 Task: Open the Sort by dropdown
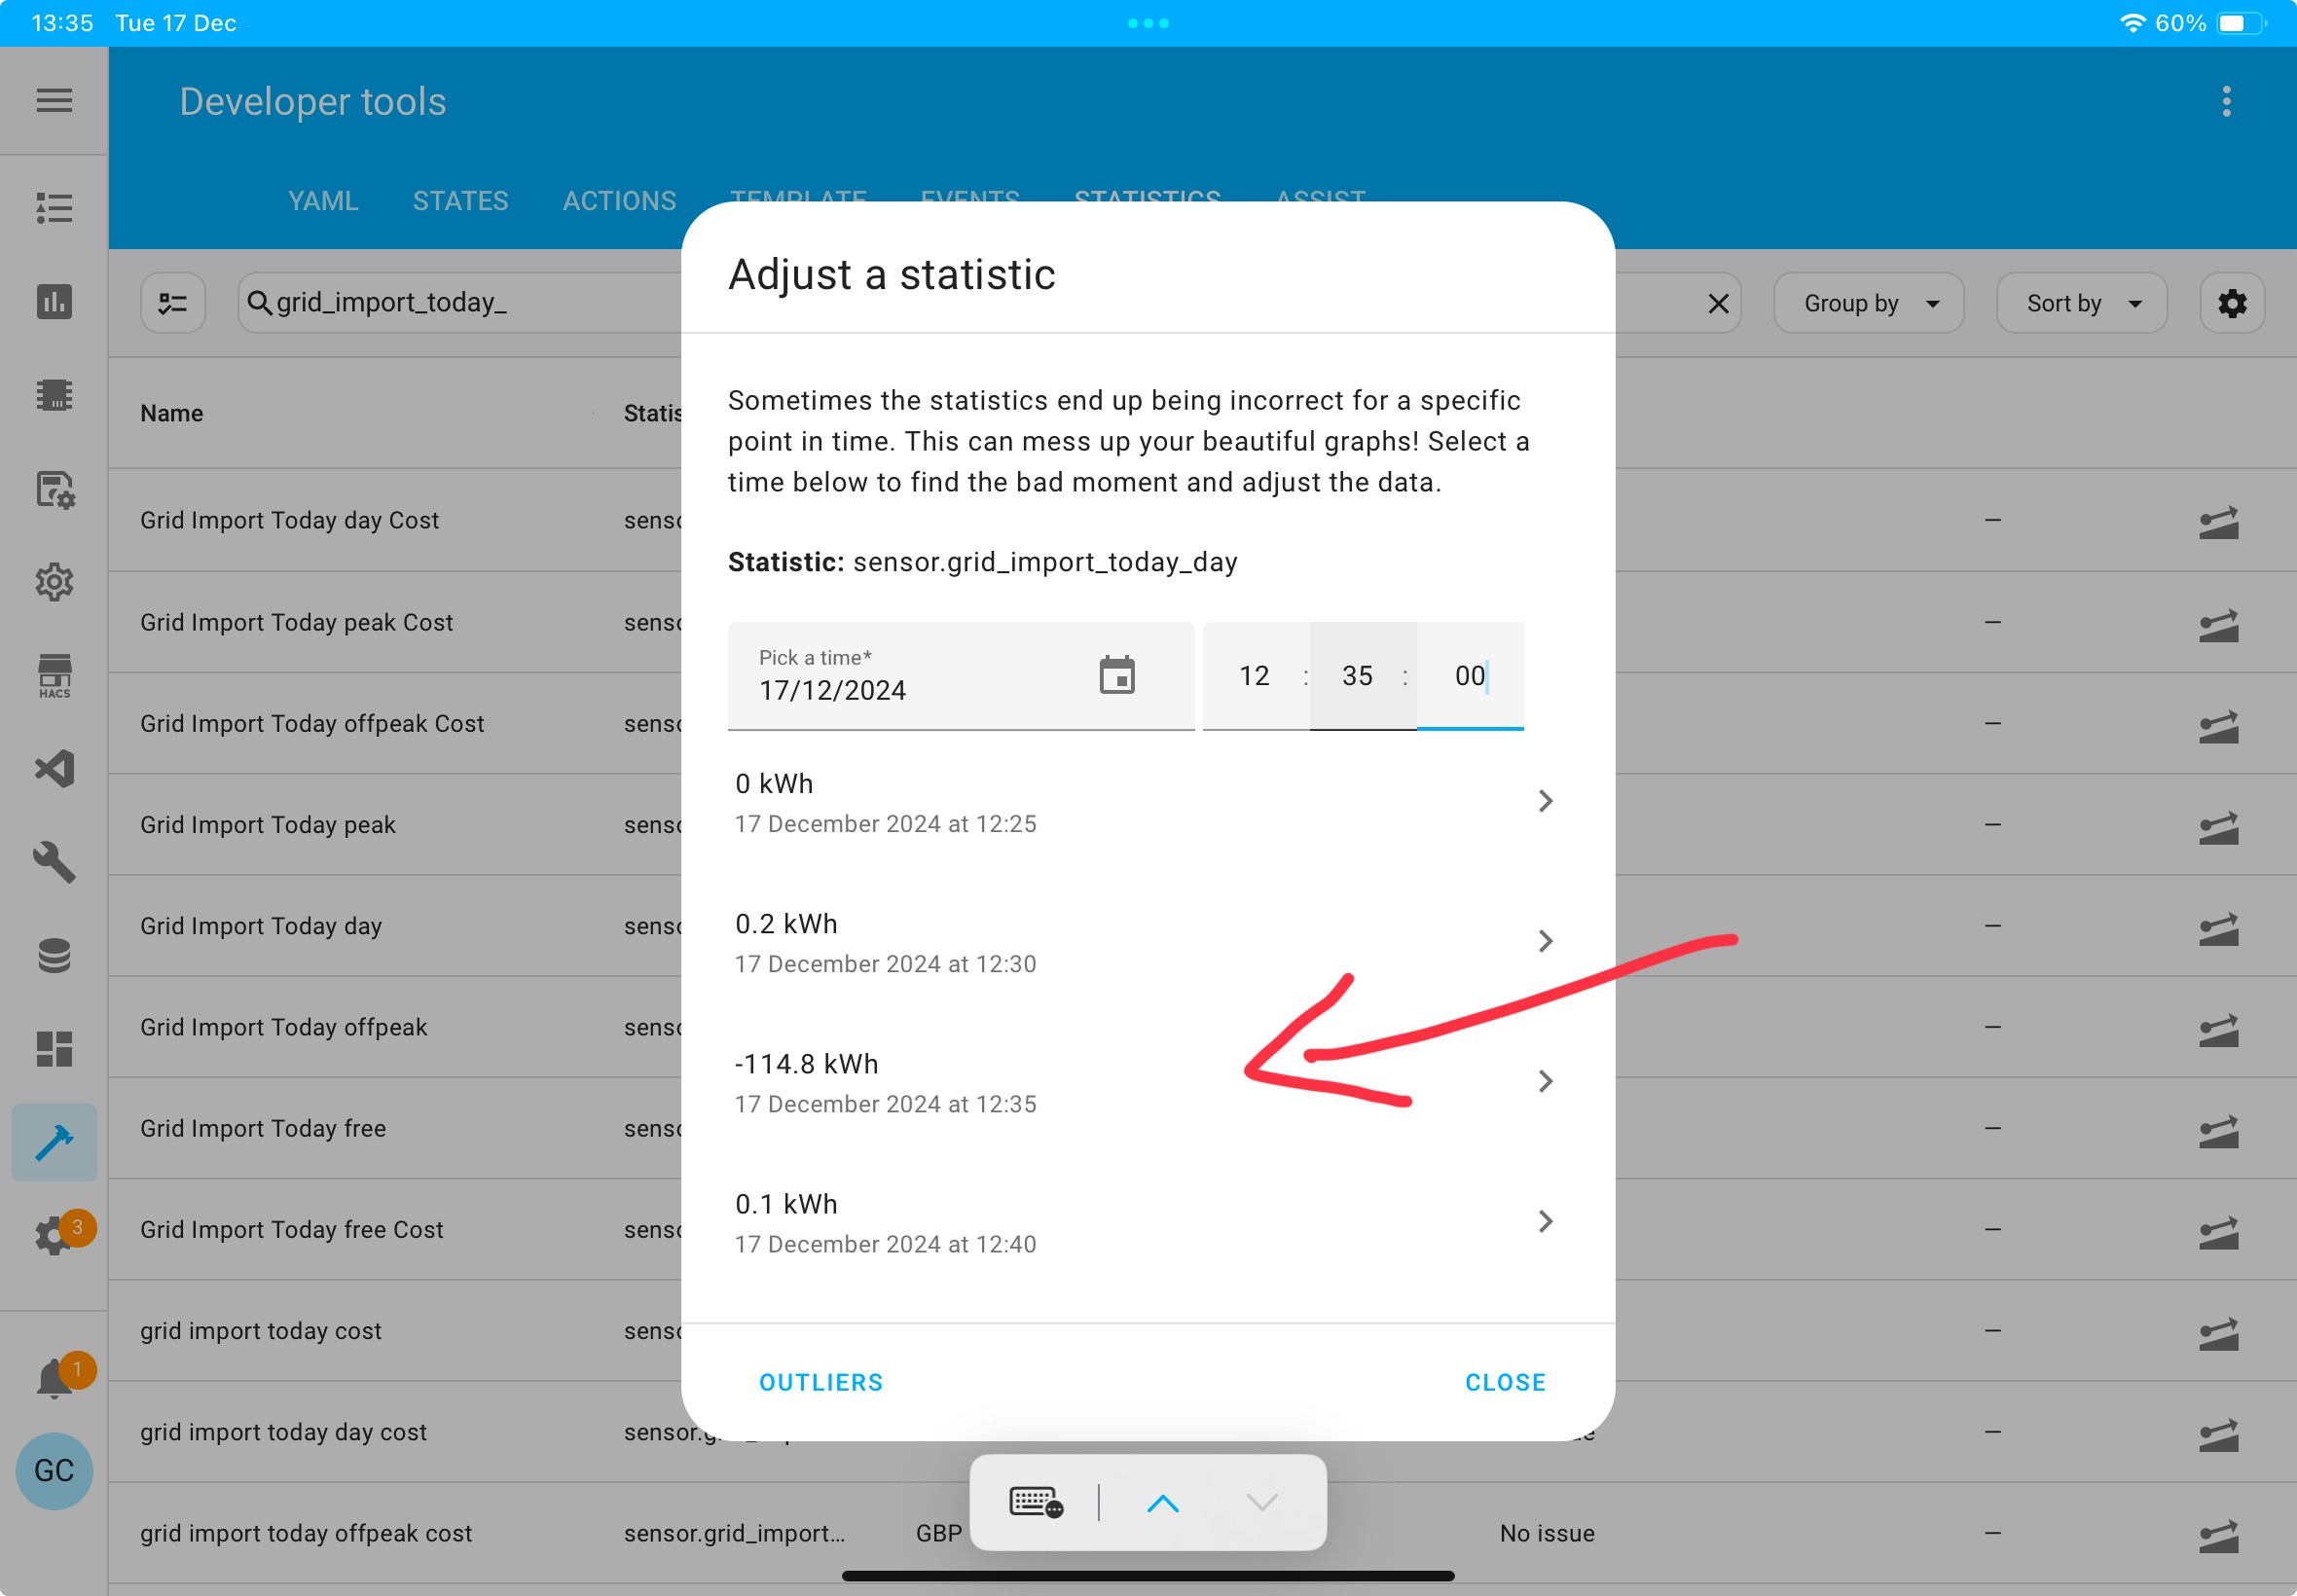tap(2081, 303)
